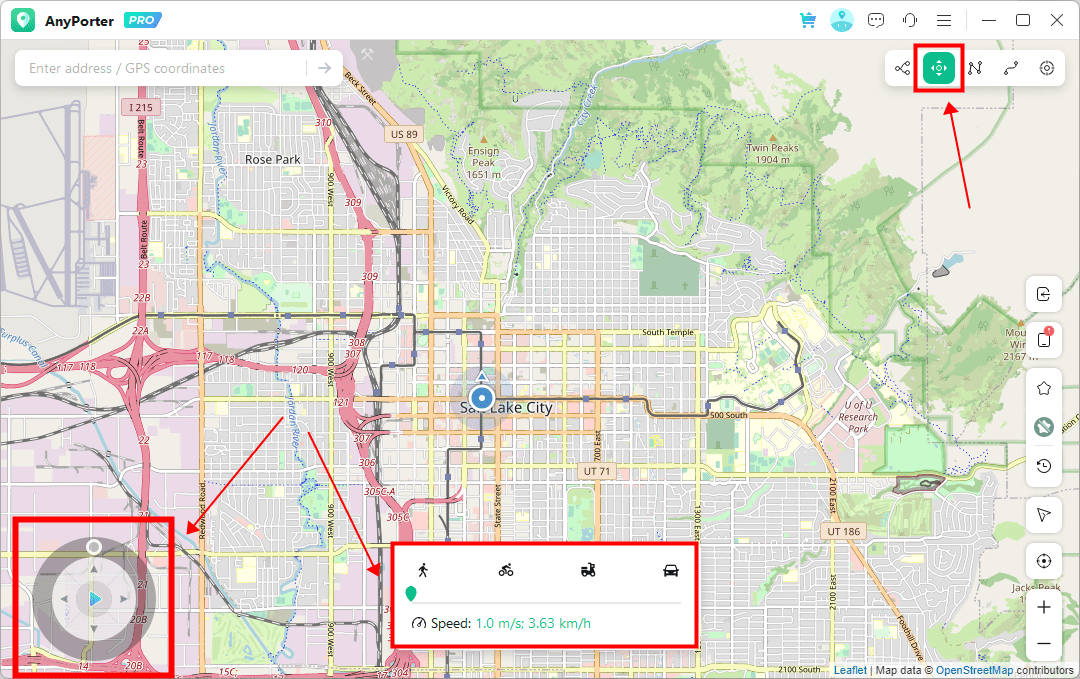Click the green speed slider handle
This screenshot has height=679, width=1080.
[x=411, y=594]
